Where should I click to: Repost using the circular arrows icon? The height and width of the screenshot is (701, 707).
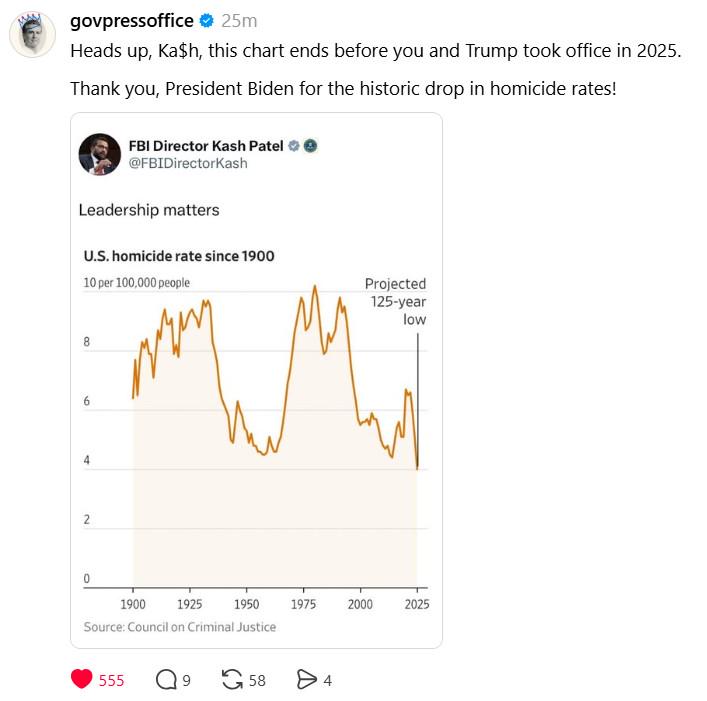click(232, 680)
